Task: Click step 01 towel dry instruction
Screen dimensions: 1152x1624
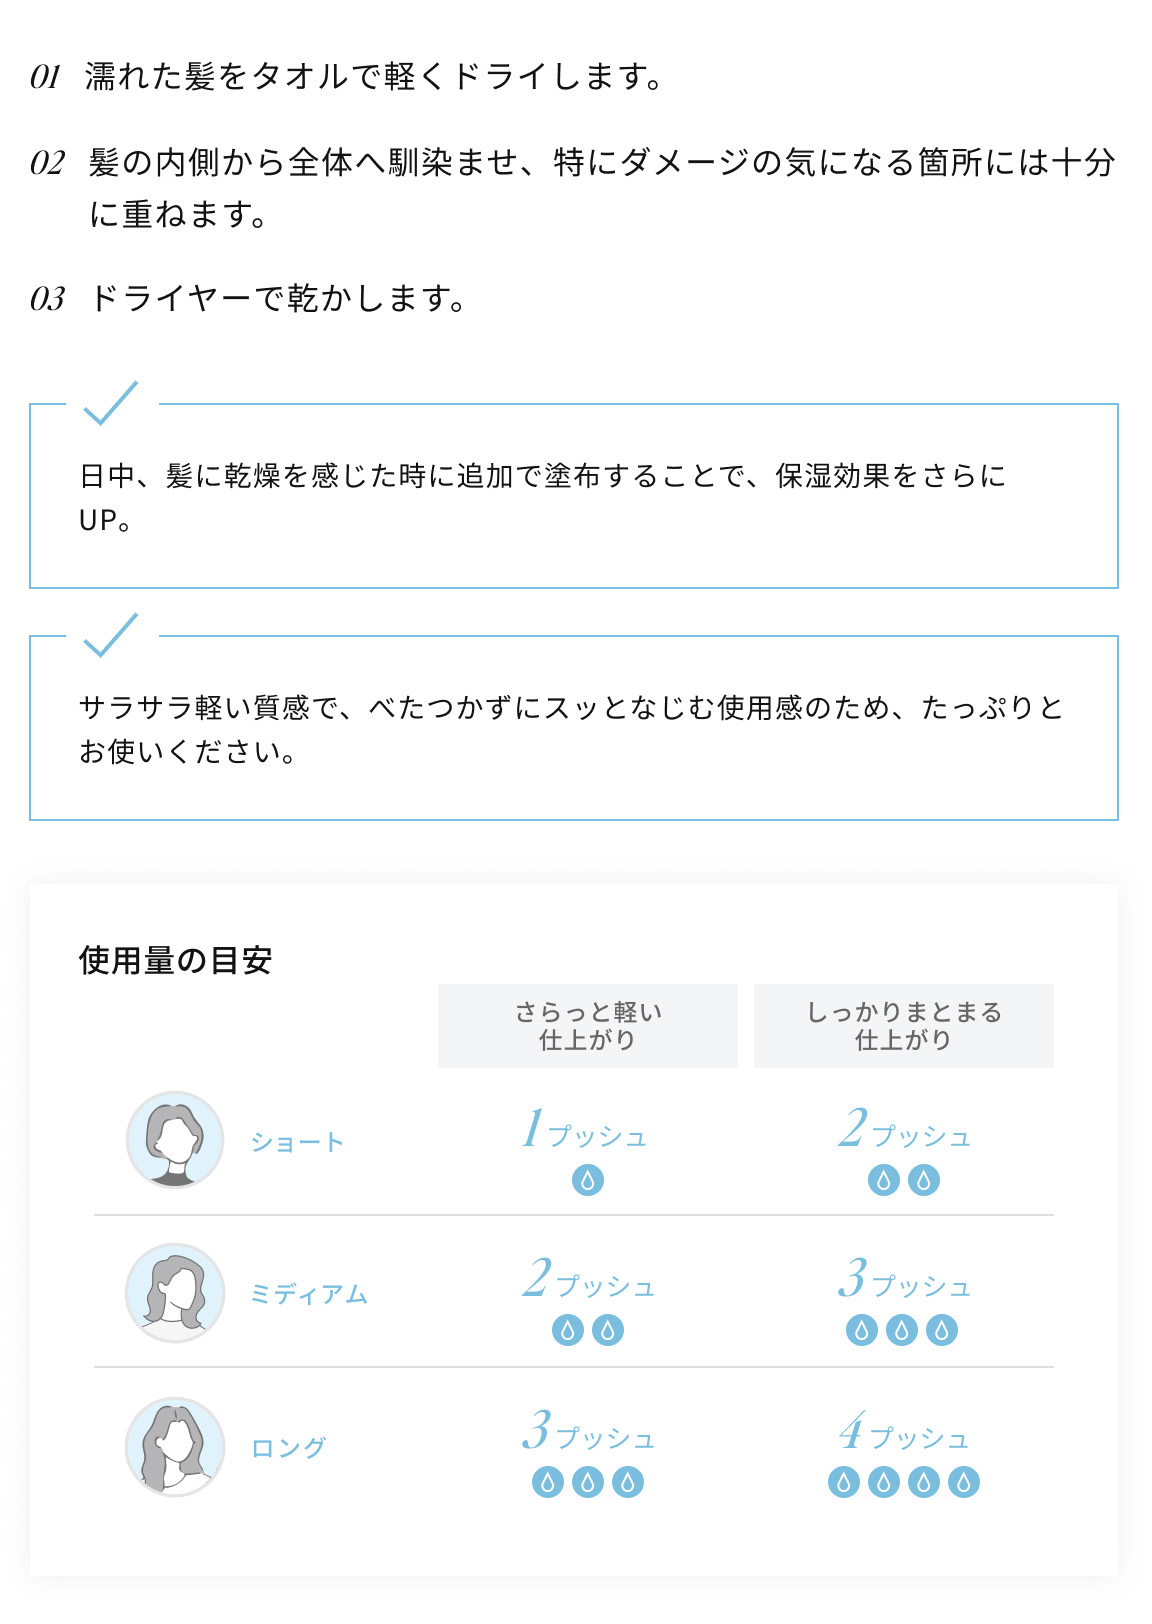Action: coord(374,77)
